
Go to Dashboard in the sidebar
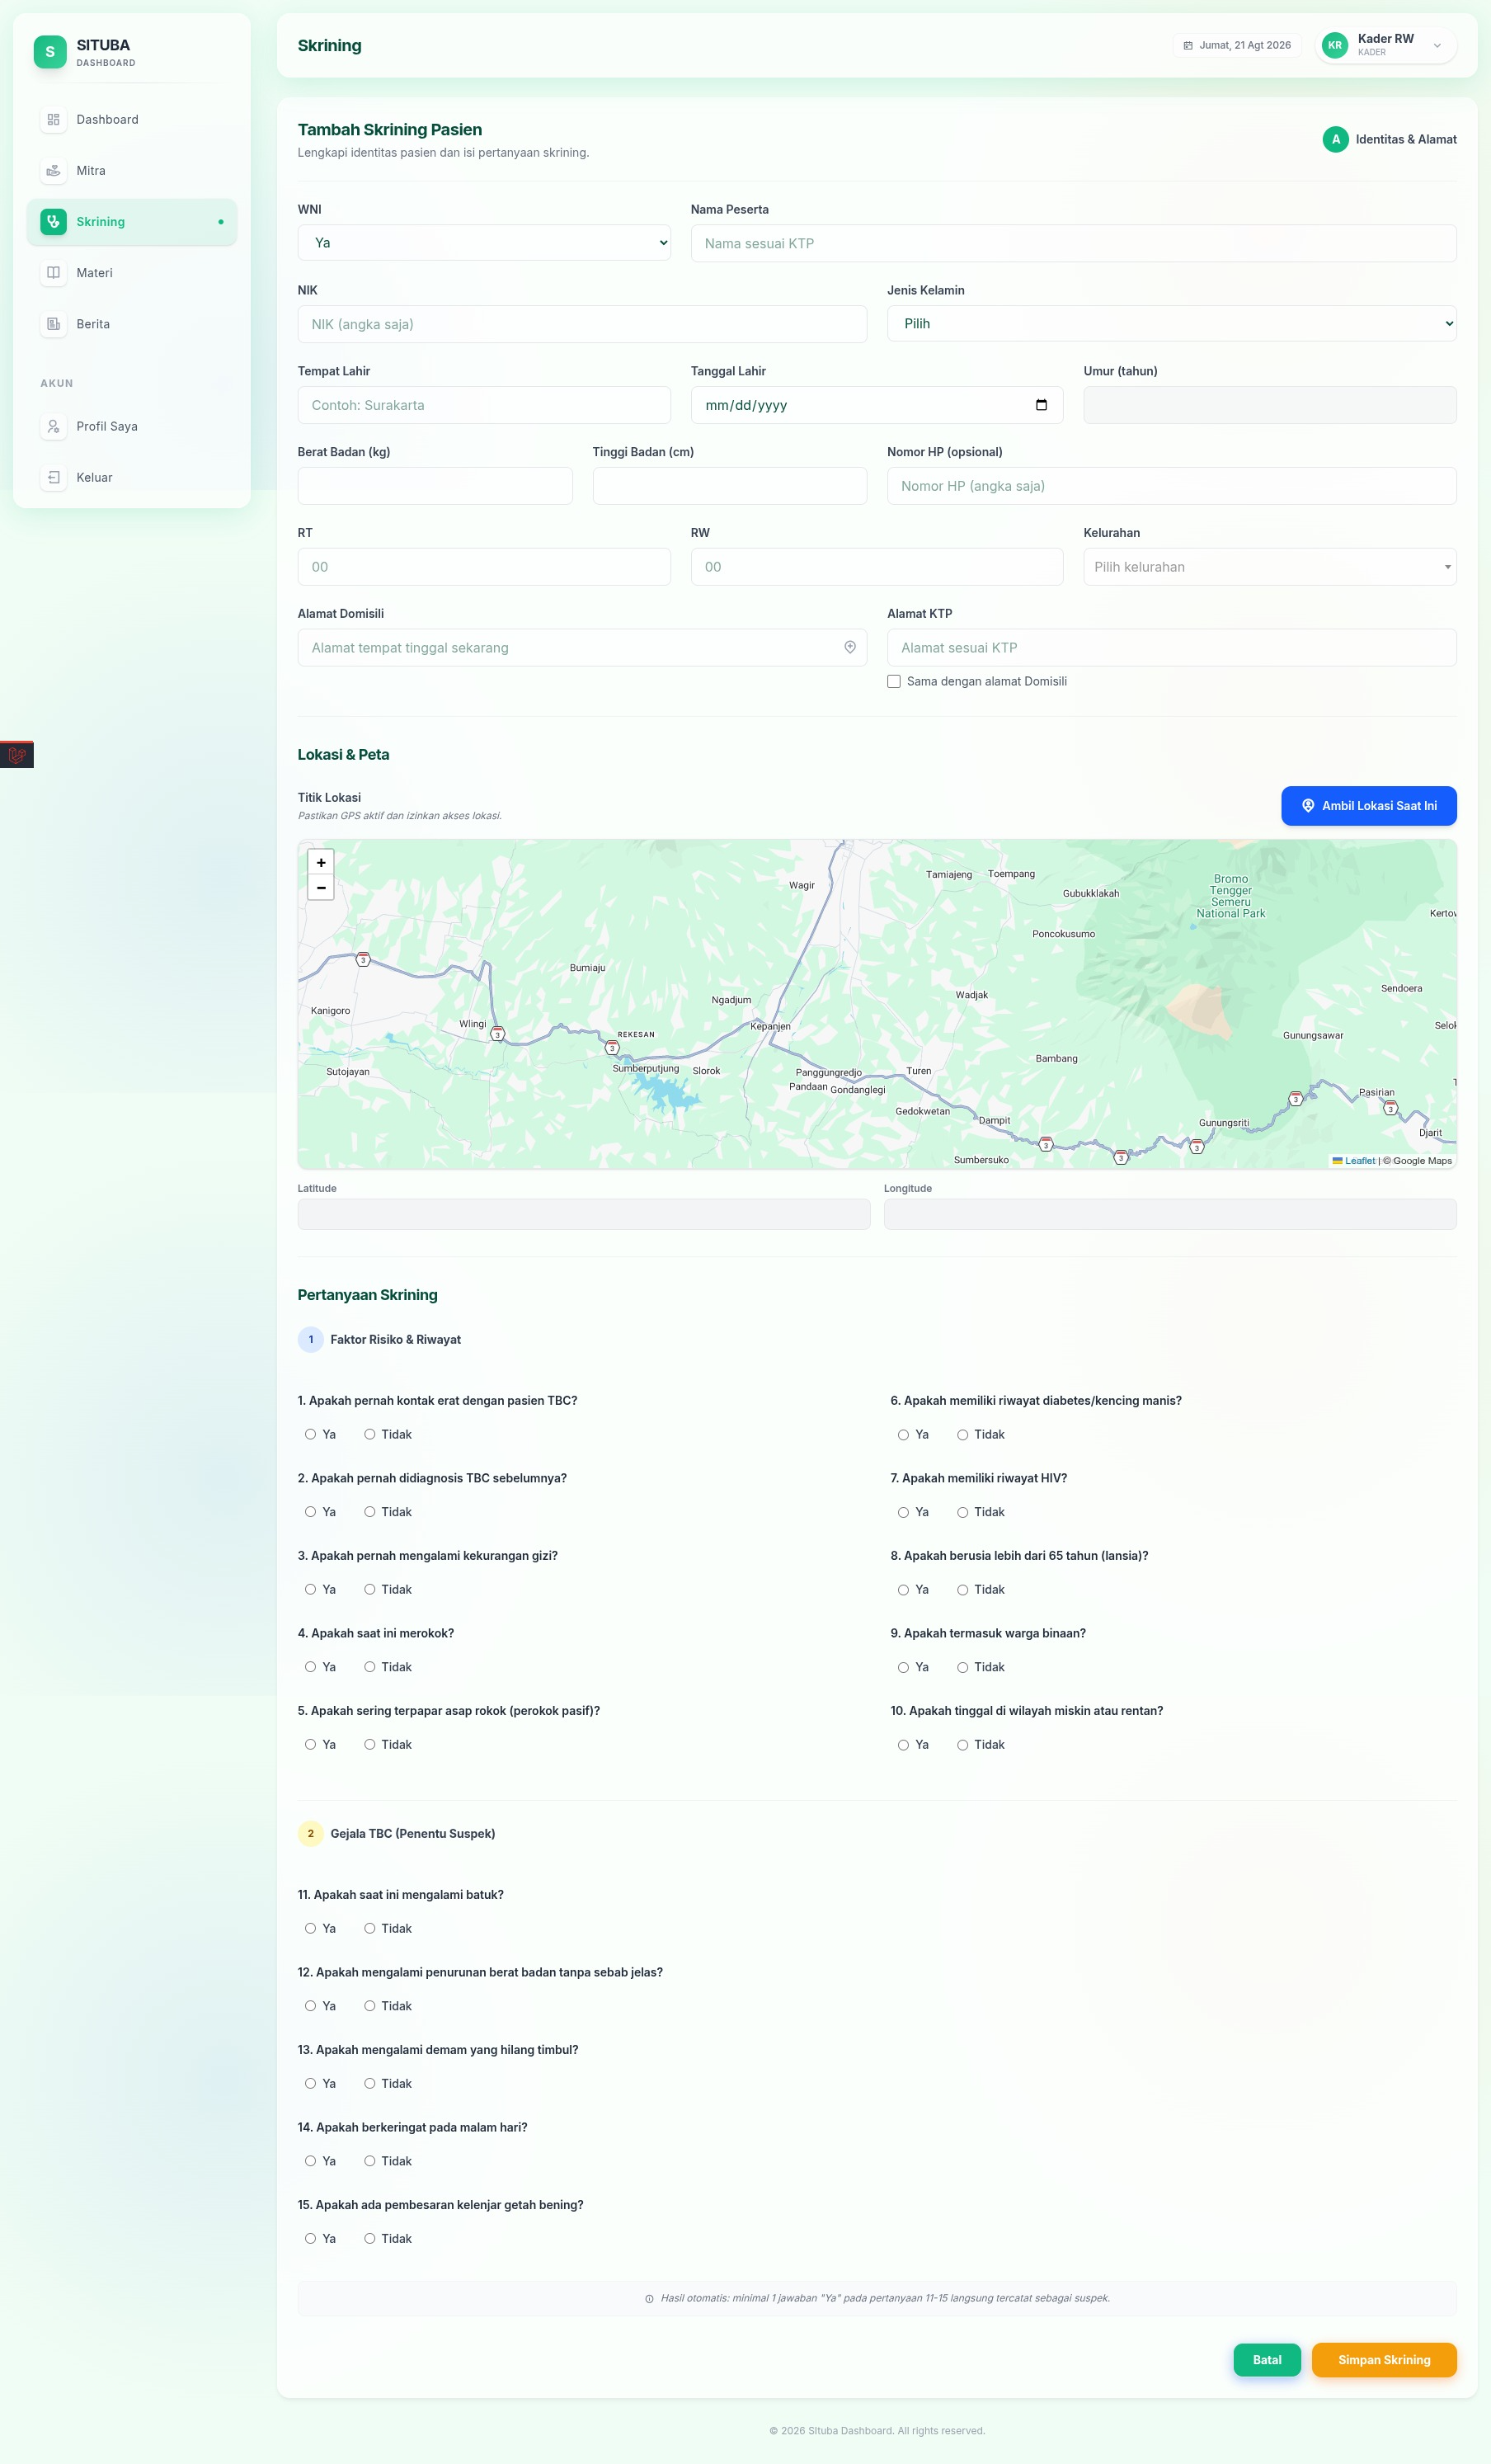coord(132,120)
